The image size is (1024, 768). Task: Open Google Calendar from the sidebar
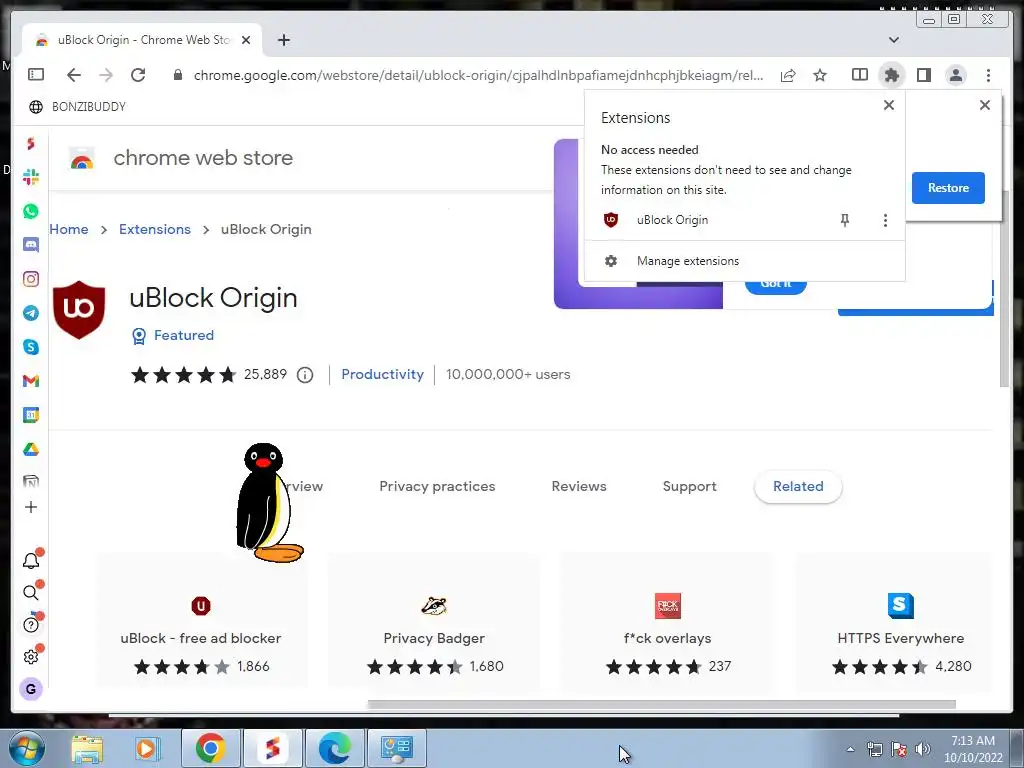[x=31, y=415]
